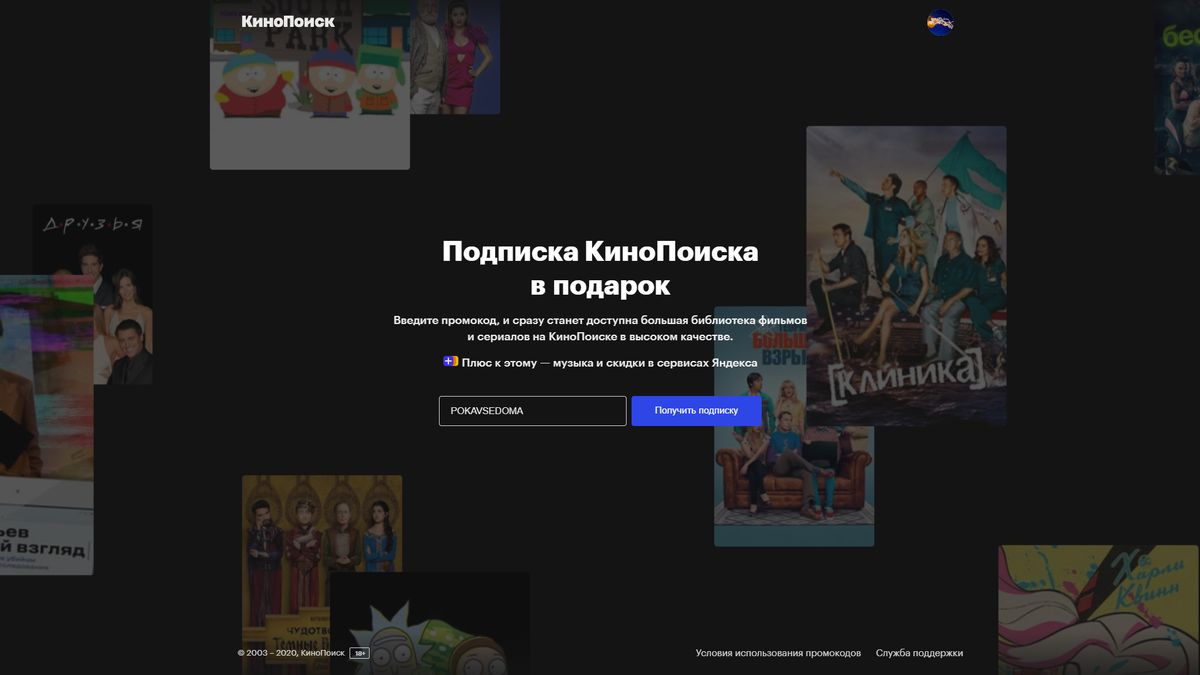Click the Клиника poster
The height and width of the screenshot is (675, 1200).
pos(906,276)
